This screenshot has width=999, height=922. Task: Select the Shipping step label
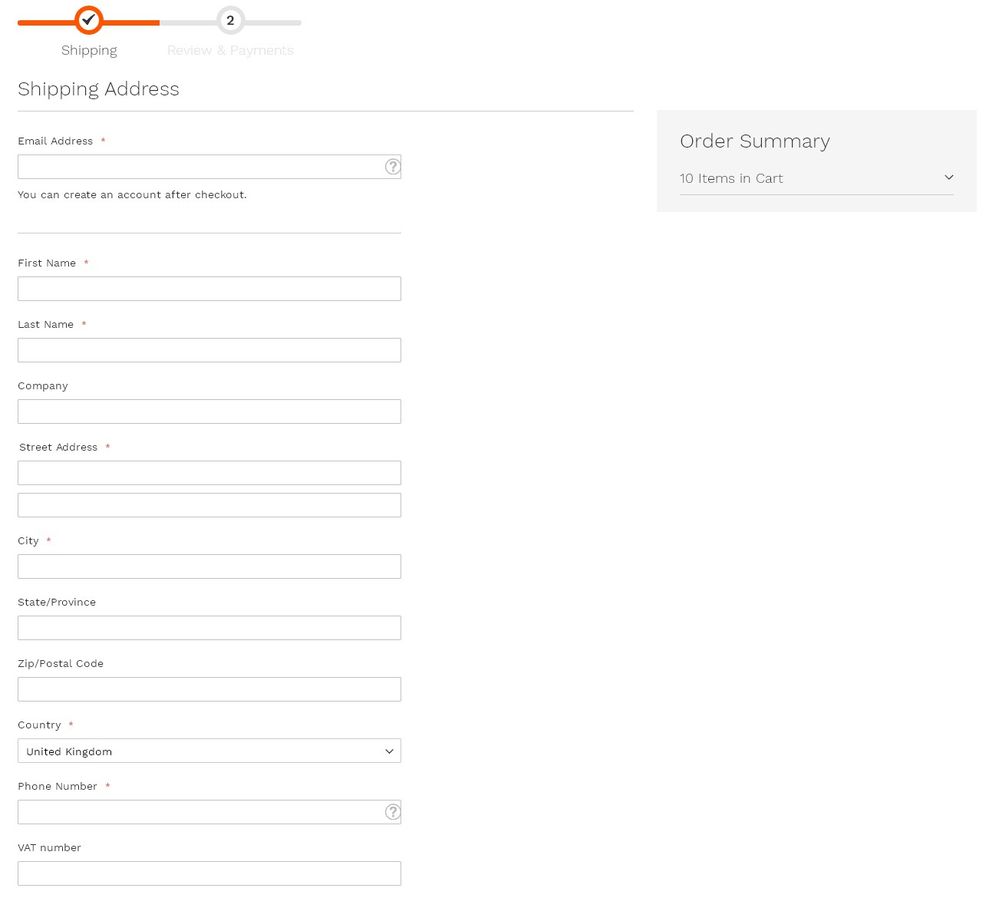(89, 50)
